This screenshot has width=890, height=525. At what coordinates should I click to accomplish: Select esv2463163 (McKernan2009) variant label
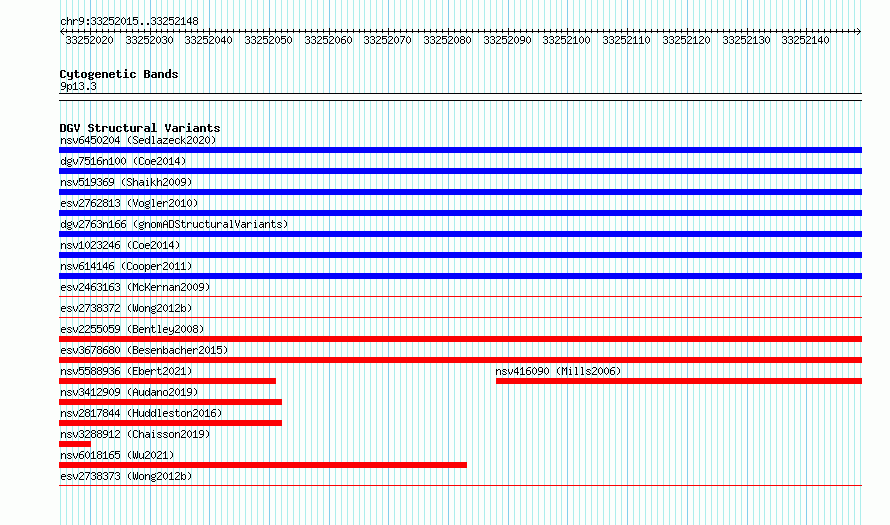click(135, 287)
